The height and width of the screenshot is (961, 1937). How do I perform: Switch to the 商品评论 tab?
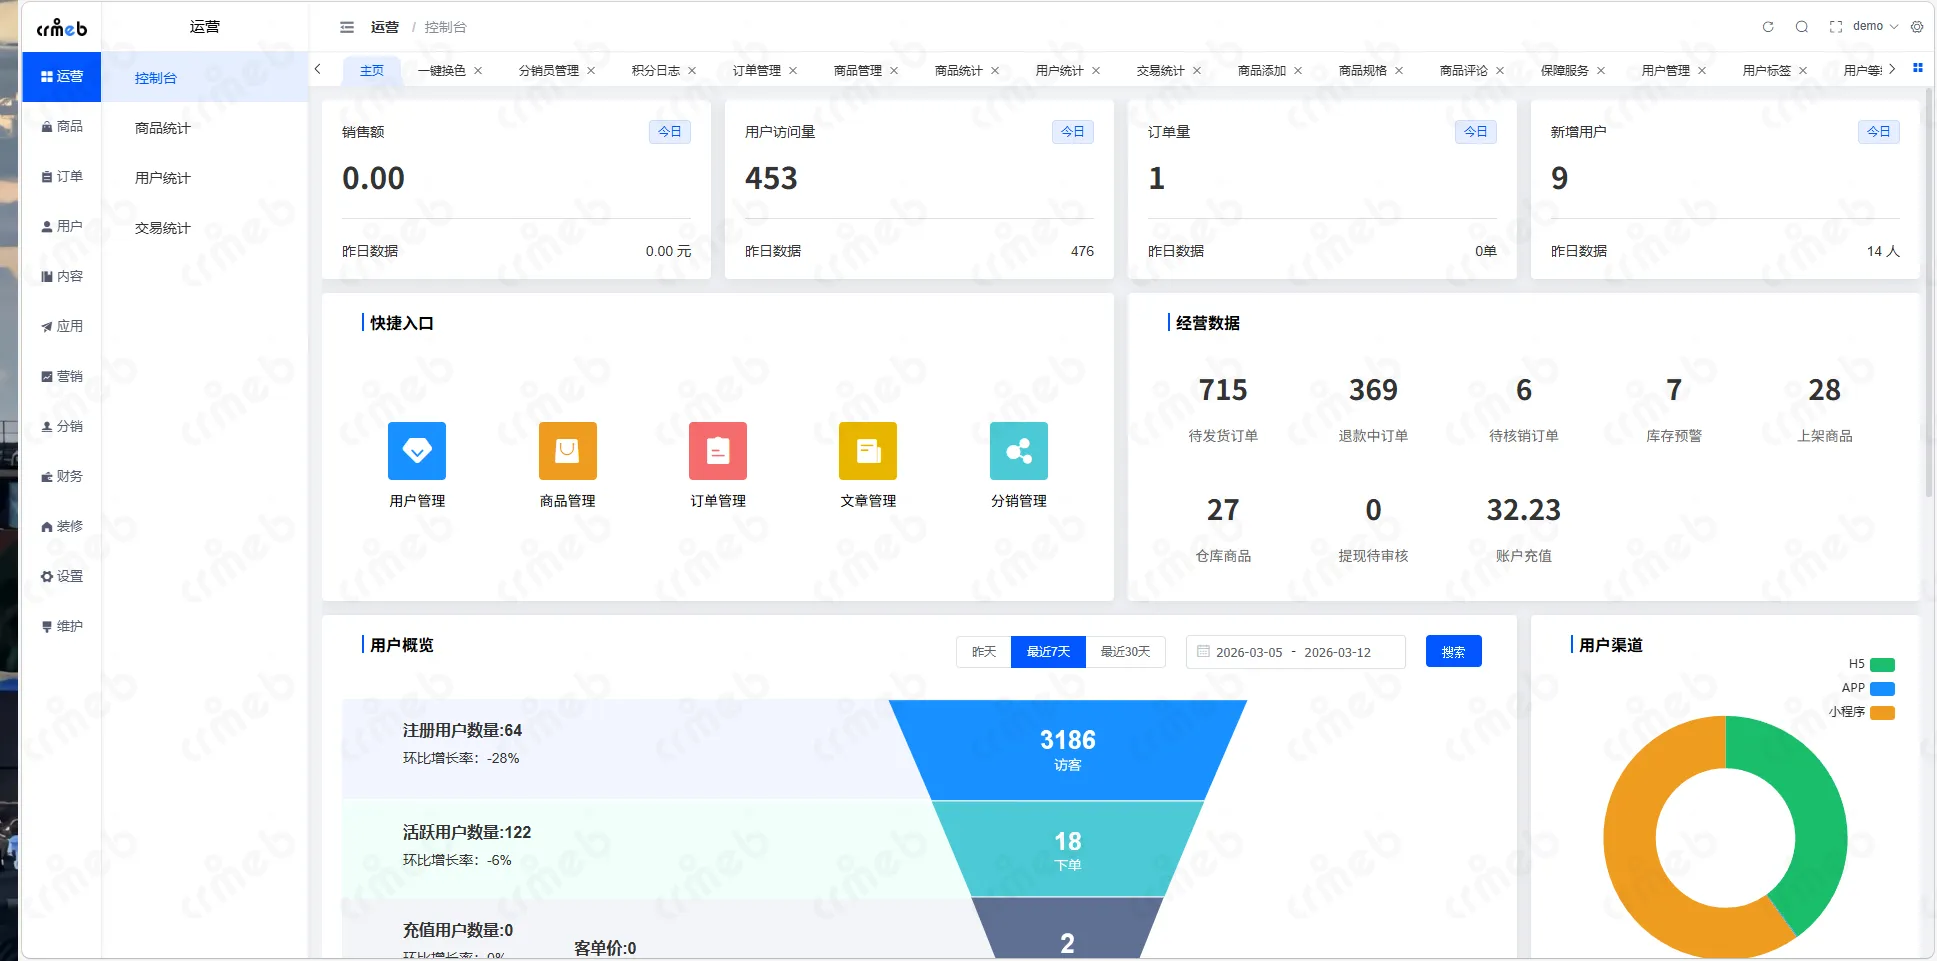1463,70
